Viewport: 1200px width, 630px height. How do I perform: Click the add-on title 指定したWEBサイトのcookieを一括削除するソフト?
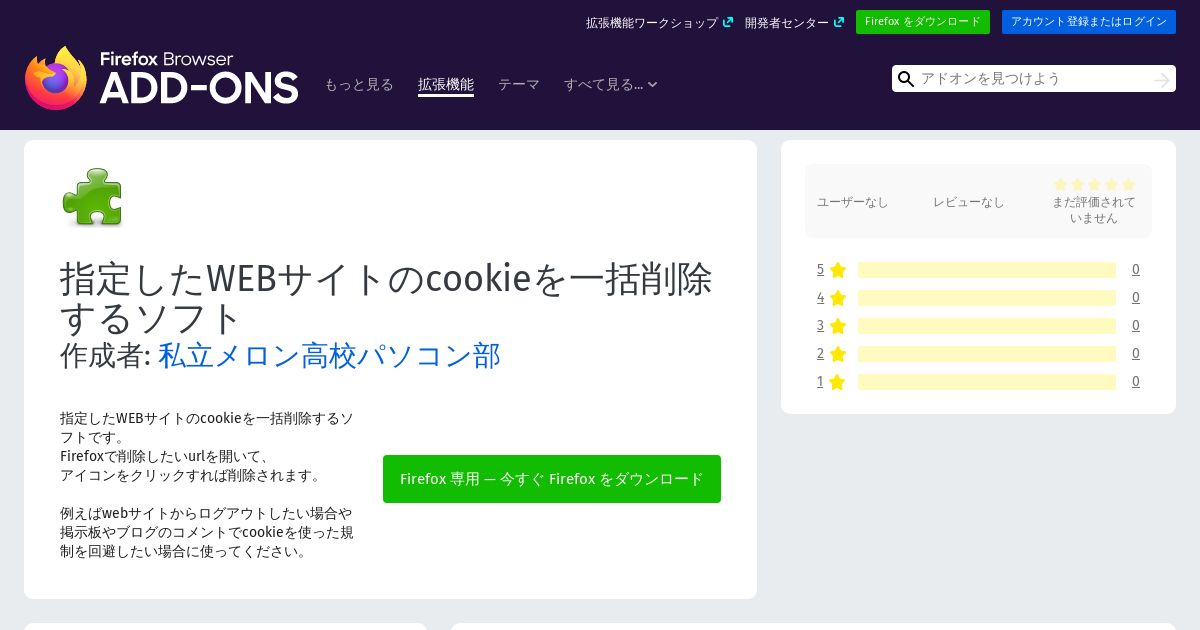(x=386, y=298)
